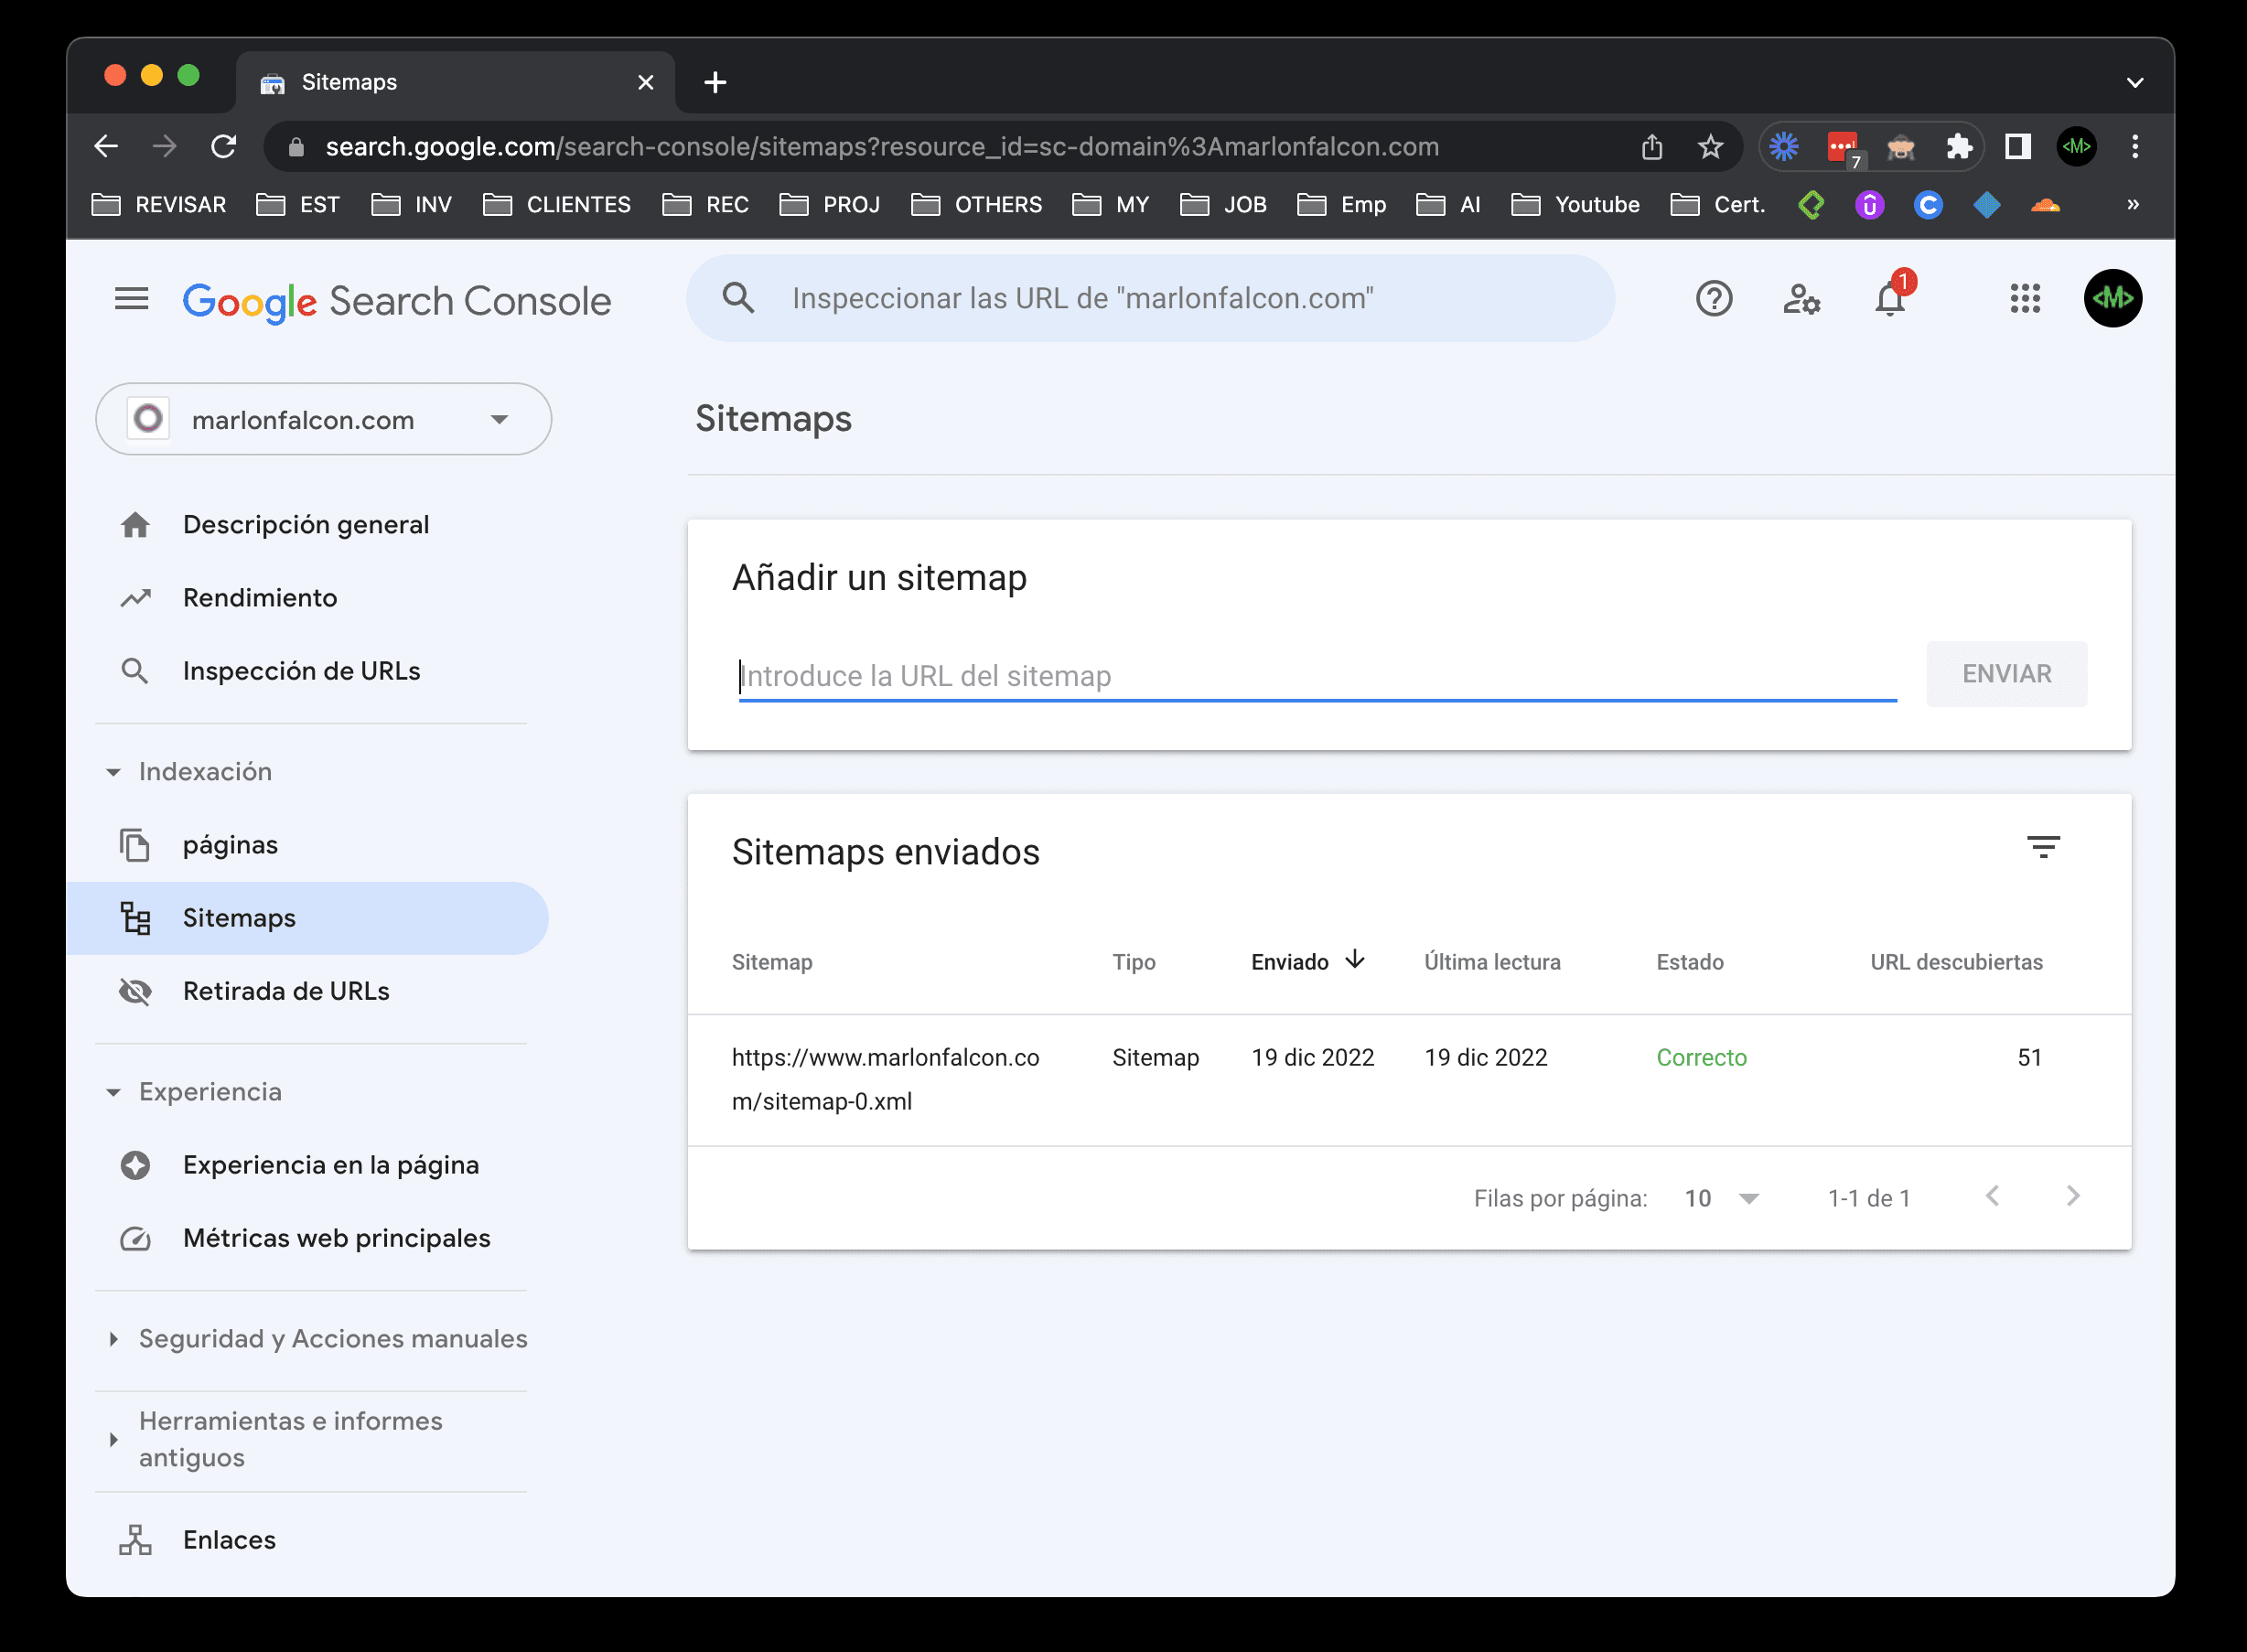
Task: Click the URL inspection search magnifier icon
Action: pyautogui.click(x=738, y=298)
